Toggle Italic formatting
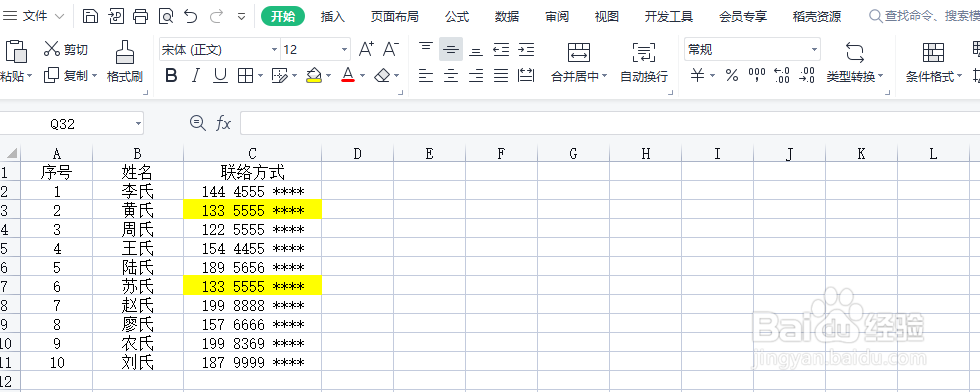 [x=196, y=76]
